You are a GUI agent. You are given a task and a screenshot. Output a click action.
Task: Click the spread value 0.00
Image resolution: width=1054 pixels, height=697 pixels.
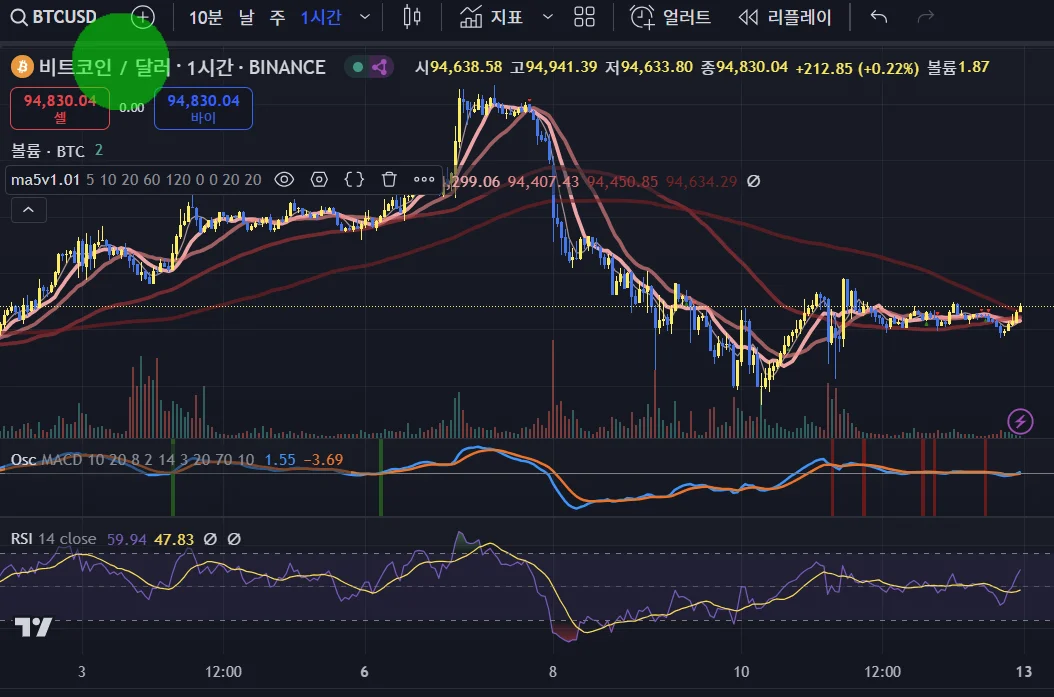pos(132,108)
